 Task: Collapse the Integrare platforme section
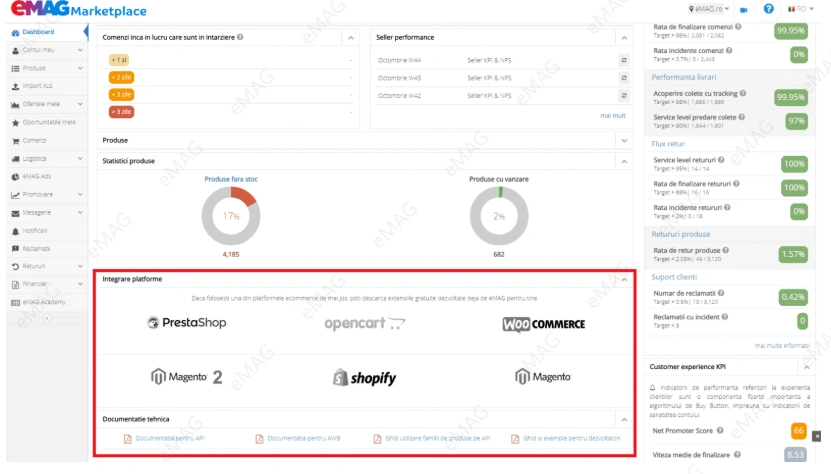pyautogui.click(x=624, y=279)
